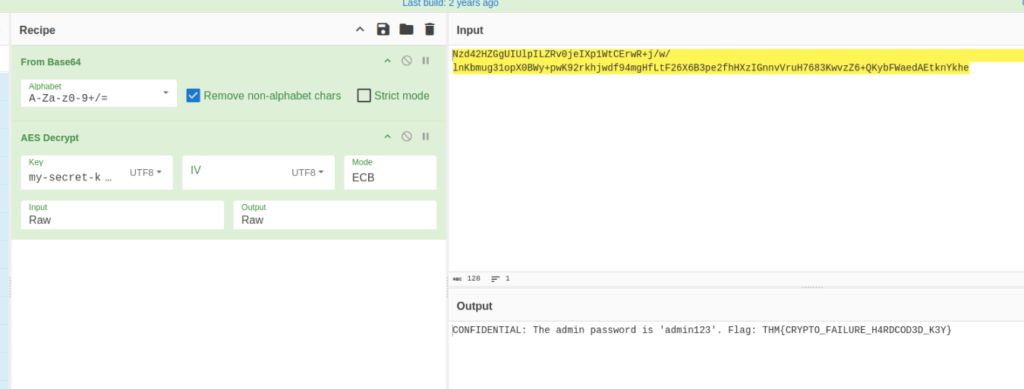The image size is (1024, 389).
Task: Open the Mode dropdown showing ECB
Action: click(390, 172)
